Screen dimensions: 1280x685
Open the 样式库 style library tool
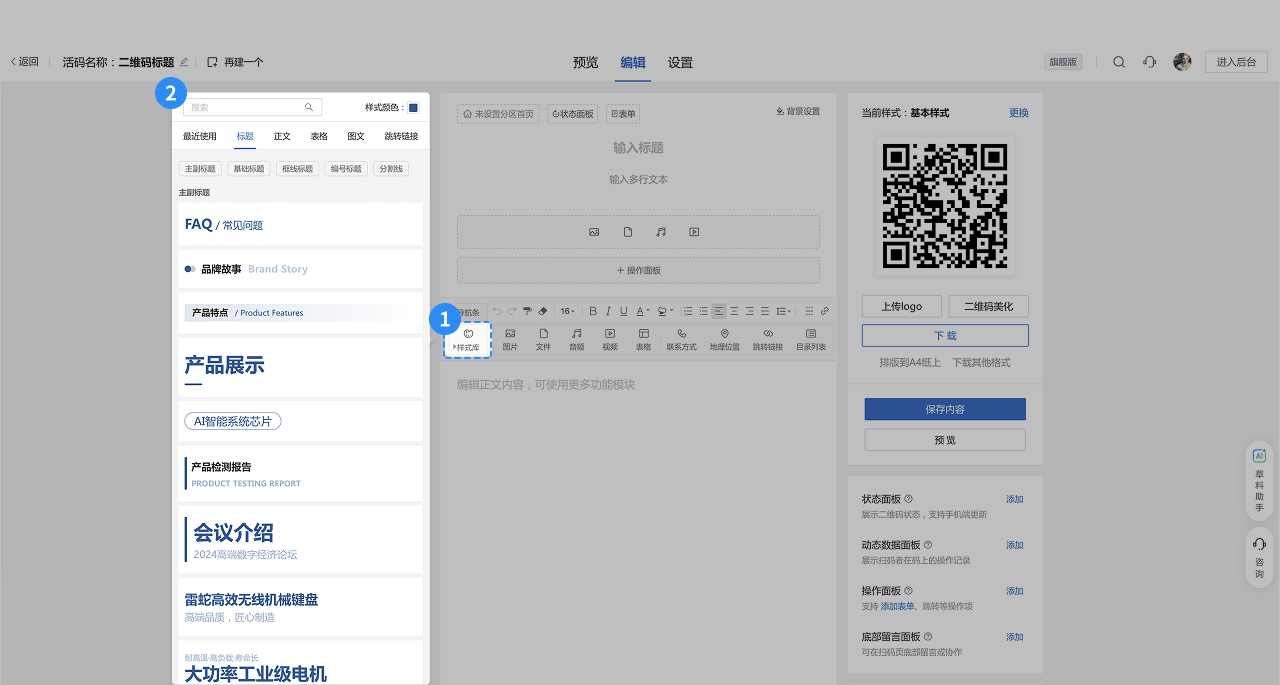coord(467,340)
